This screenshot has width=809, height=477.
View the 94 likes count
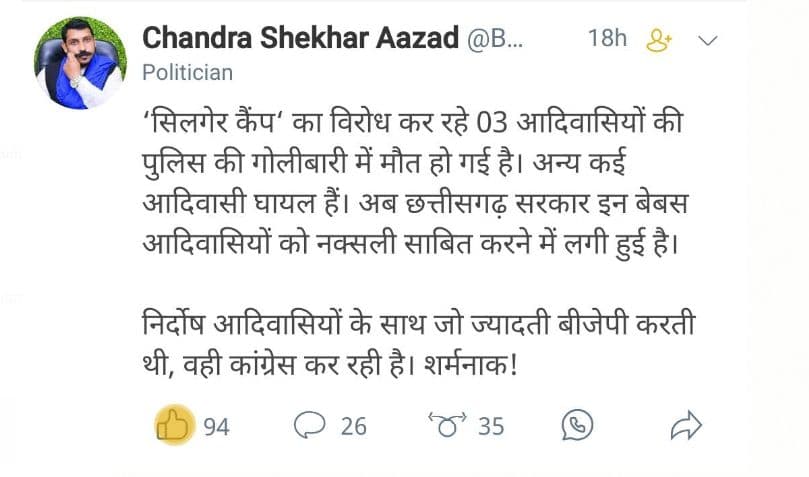click(217, 427)
